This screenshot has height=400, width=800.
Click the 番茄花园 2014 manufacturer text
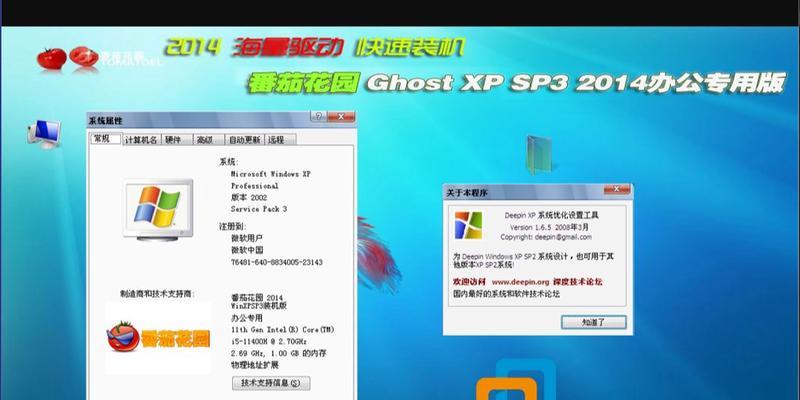pos(257,297)
